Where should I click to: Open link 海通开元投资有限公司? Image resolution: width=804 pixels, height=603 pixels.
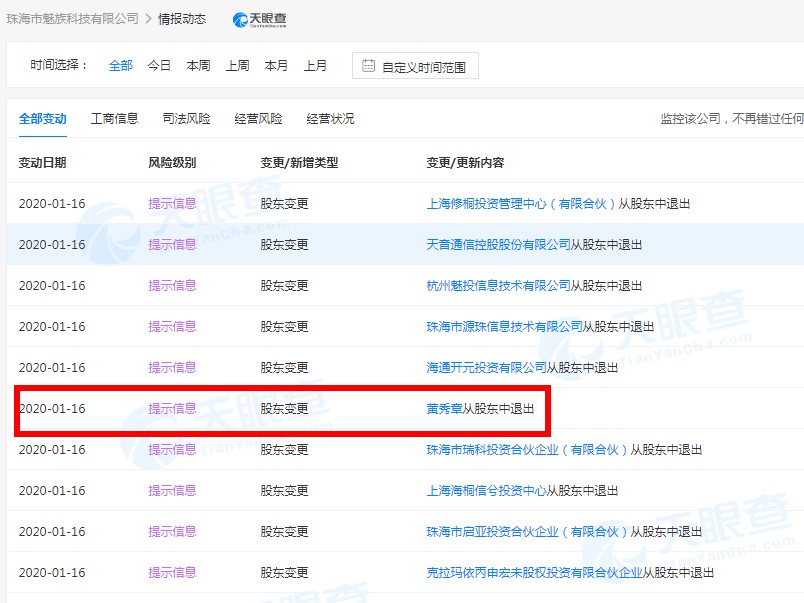click(486, 368)
